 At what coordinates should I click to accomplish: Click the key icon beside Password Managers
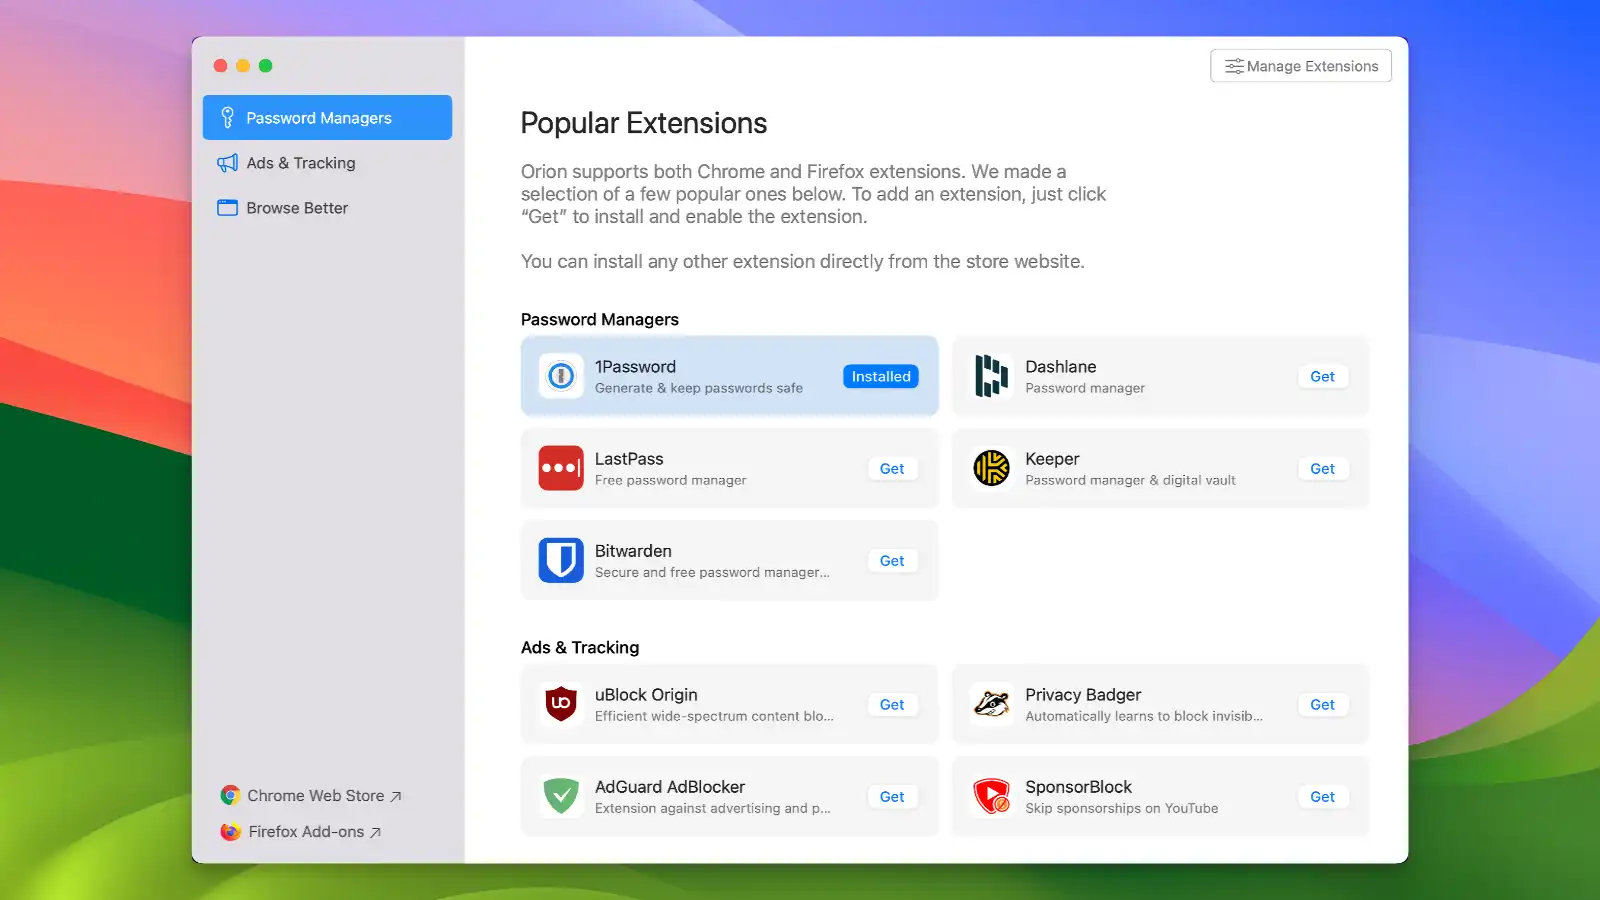coord(227,117)
